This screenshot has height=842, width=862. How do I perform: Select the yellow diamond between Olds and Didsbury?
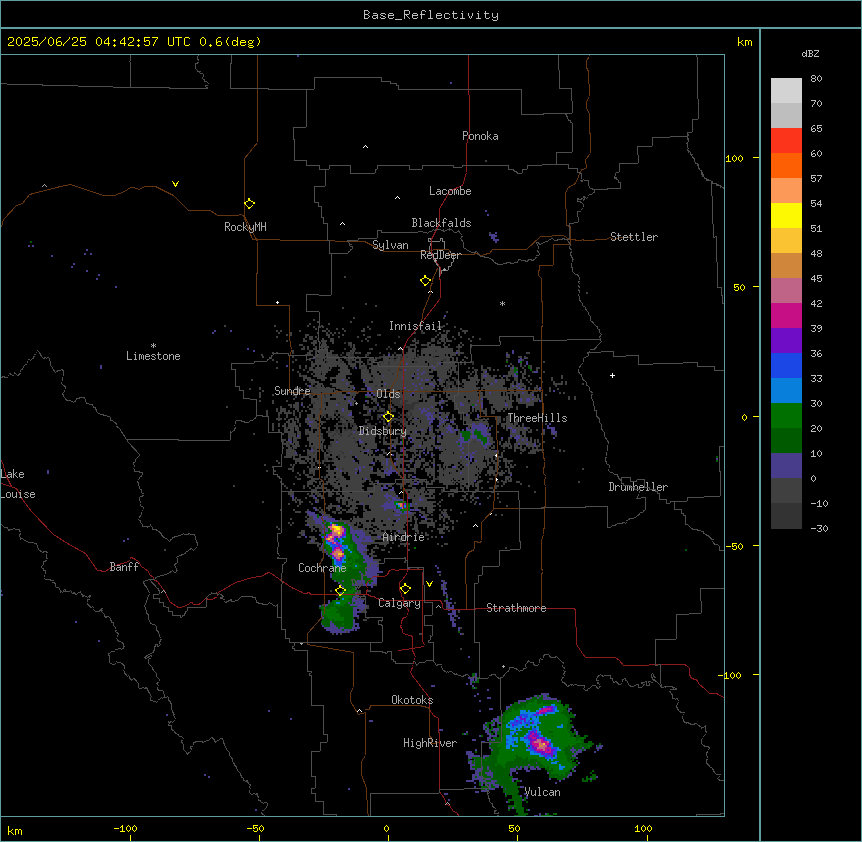389,417
